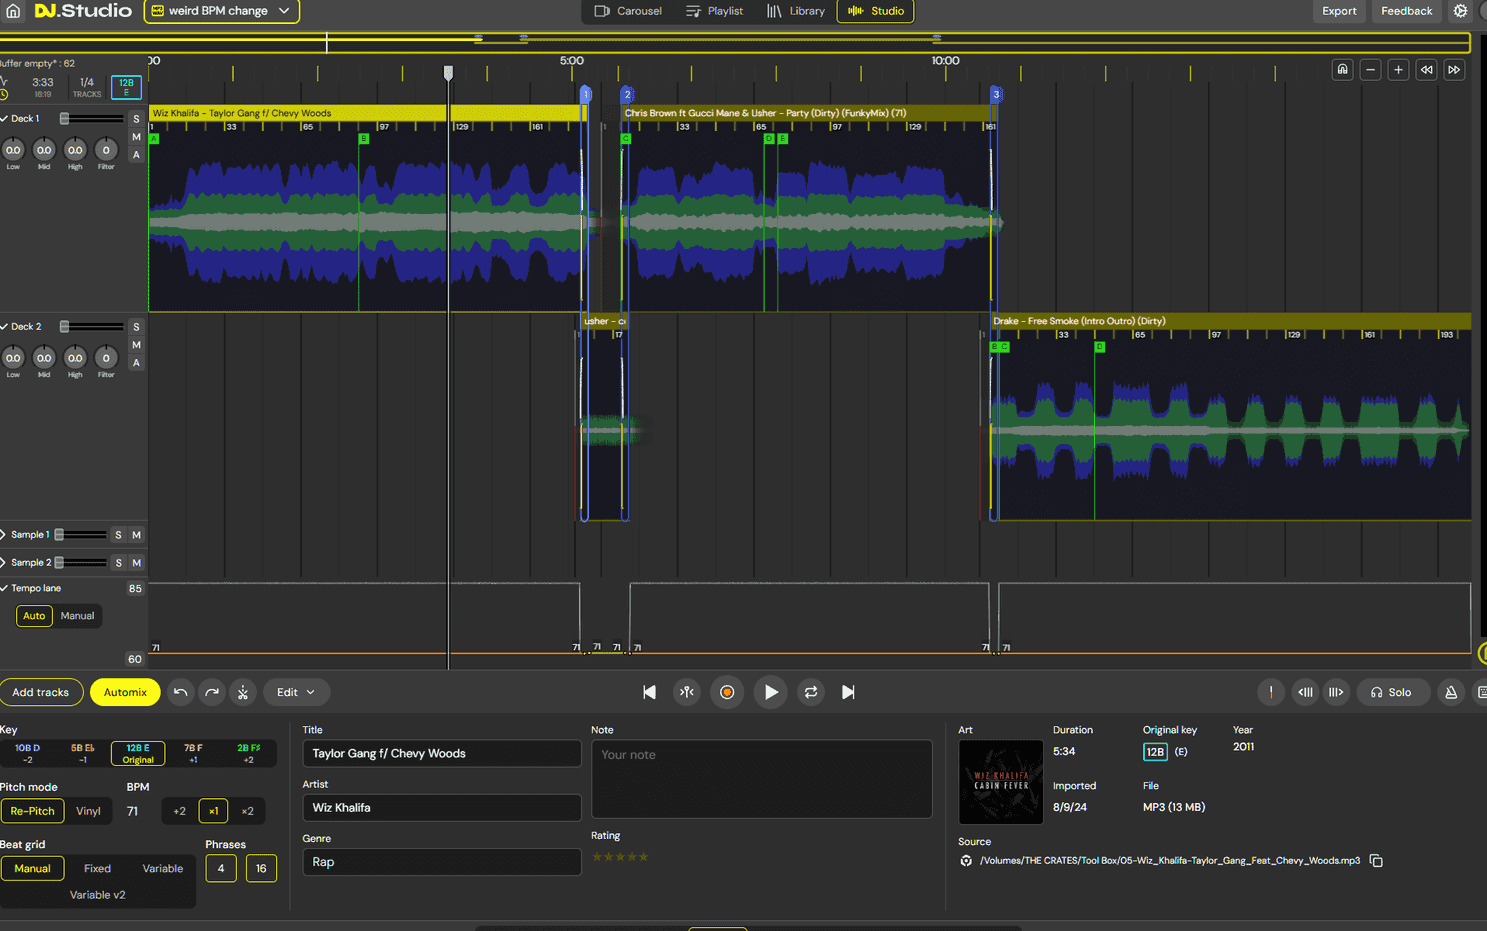The height and width of the screenshot is (931, 1487).
Task: Copy the source file path
Action: [x=1376, y=861]
